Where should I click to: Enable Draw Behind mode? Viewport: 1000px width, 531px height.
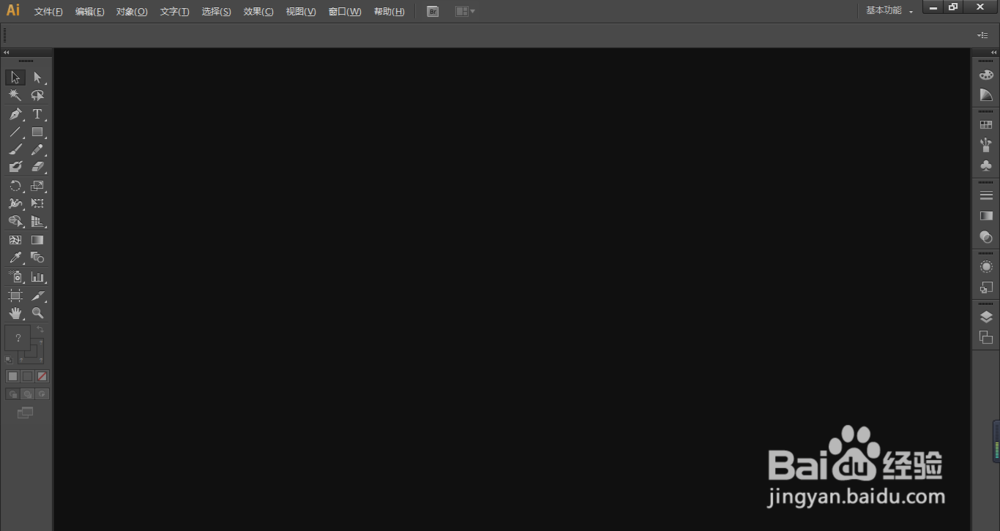[x=27, y=394]
